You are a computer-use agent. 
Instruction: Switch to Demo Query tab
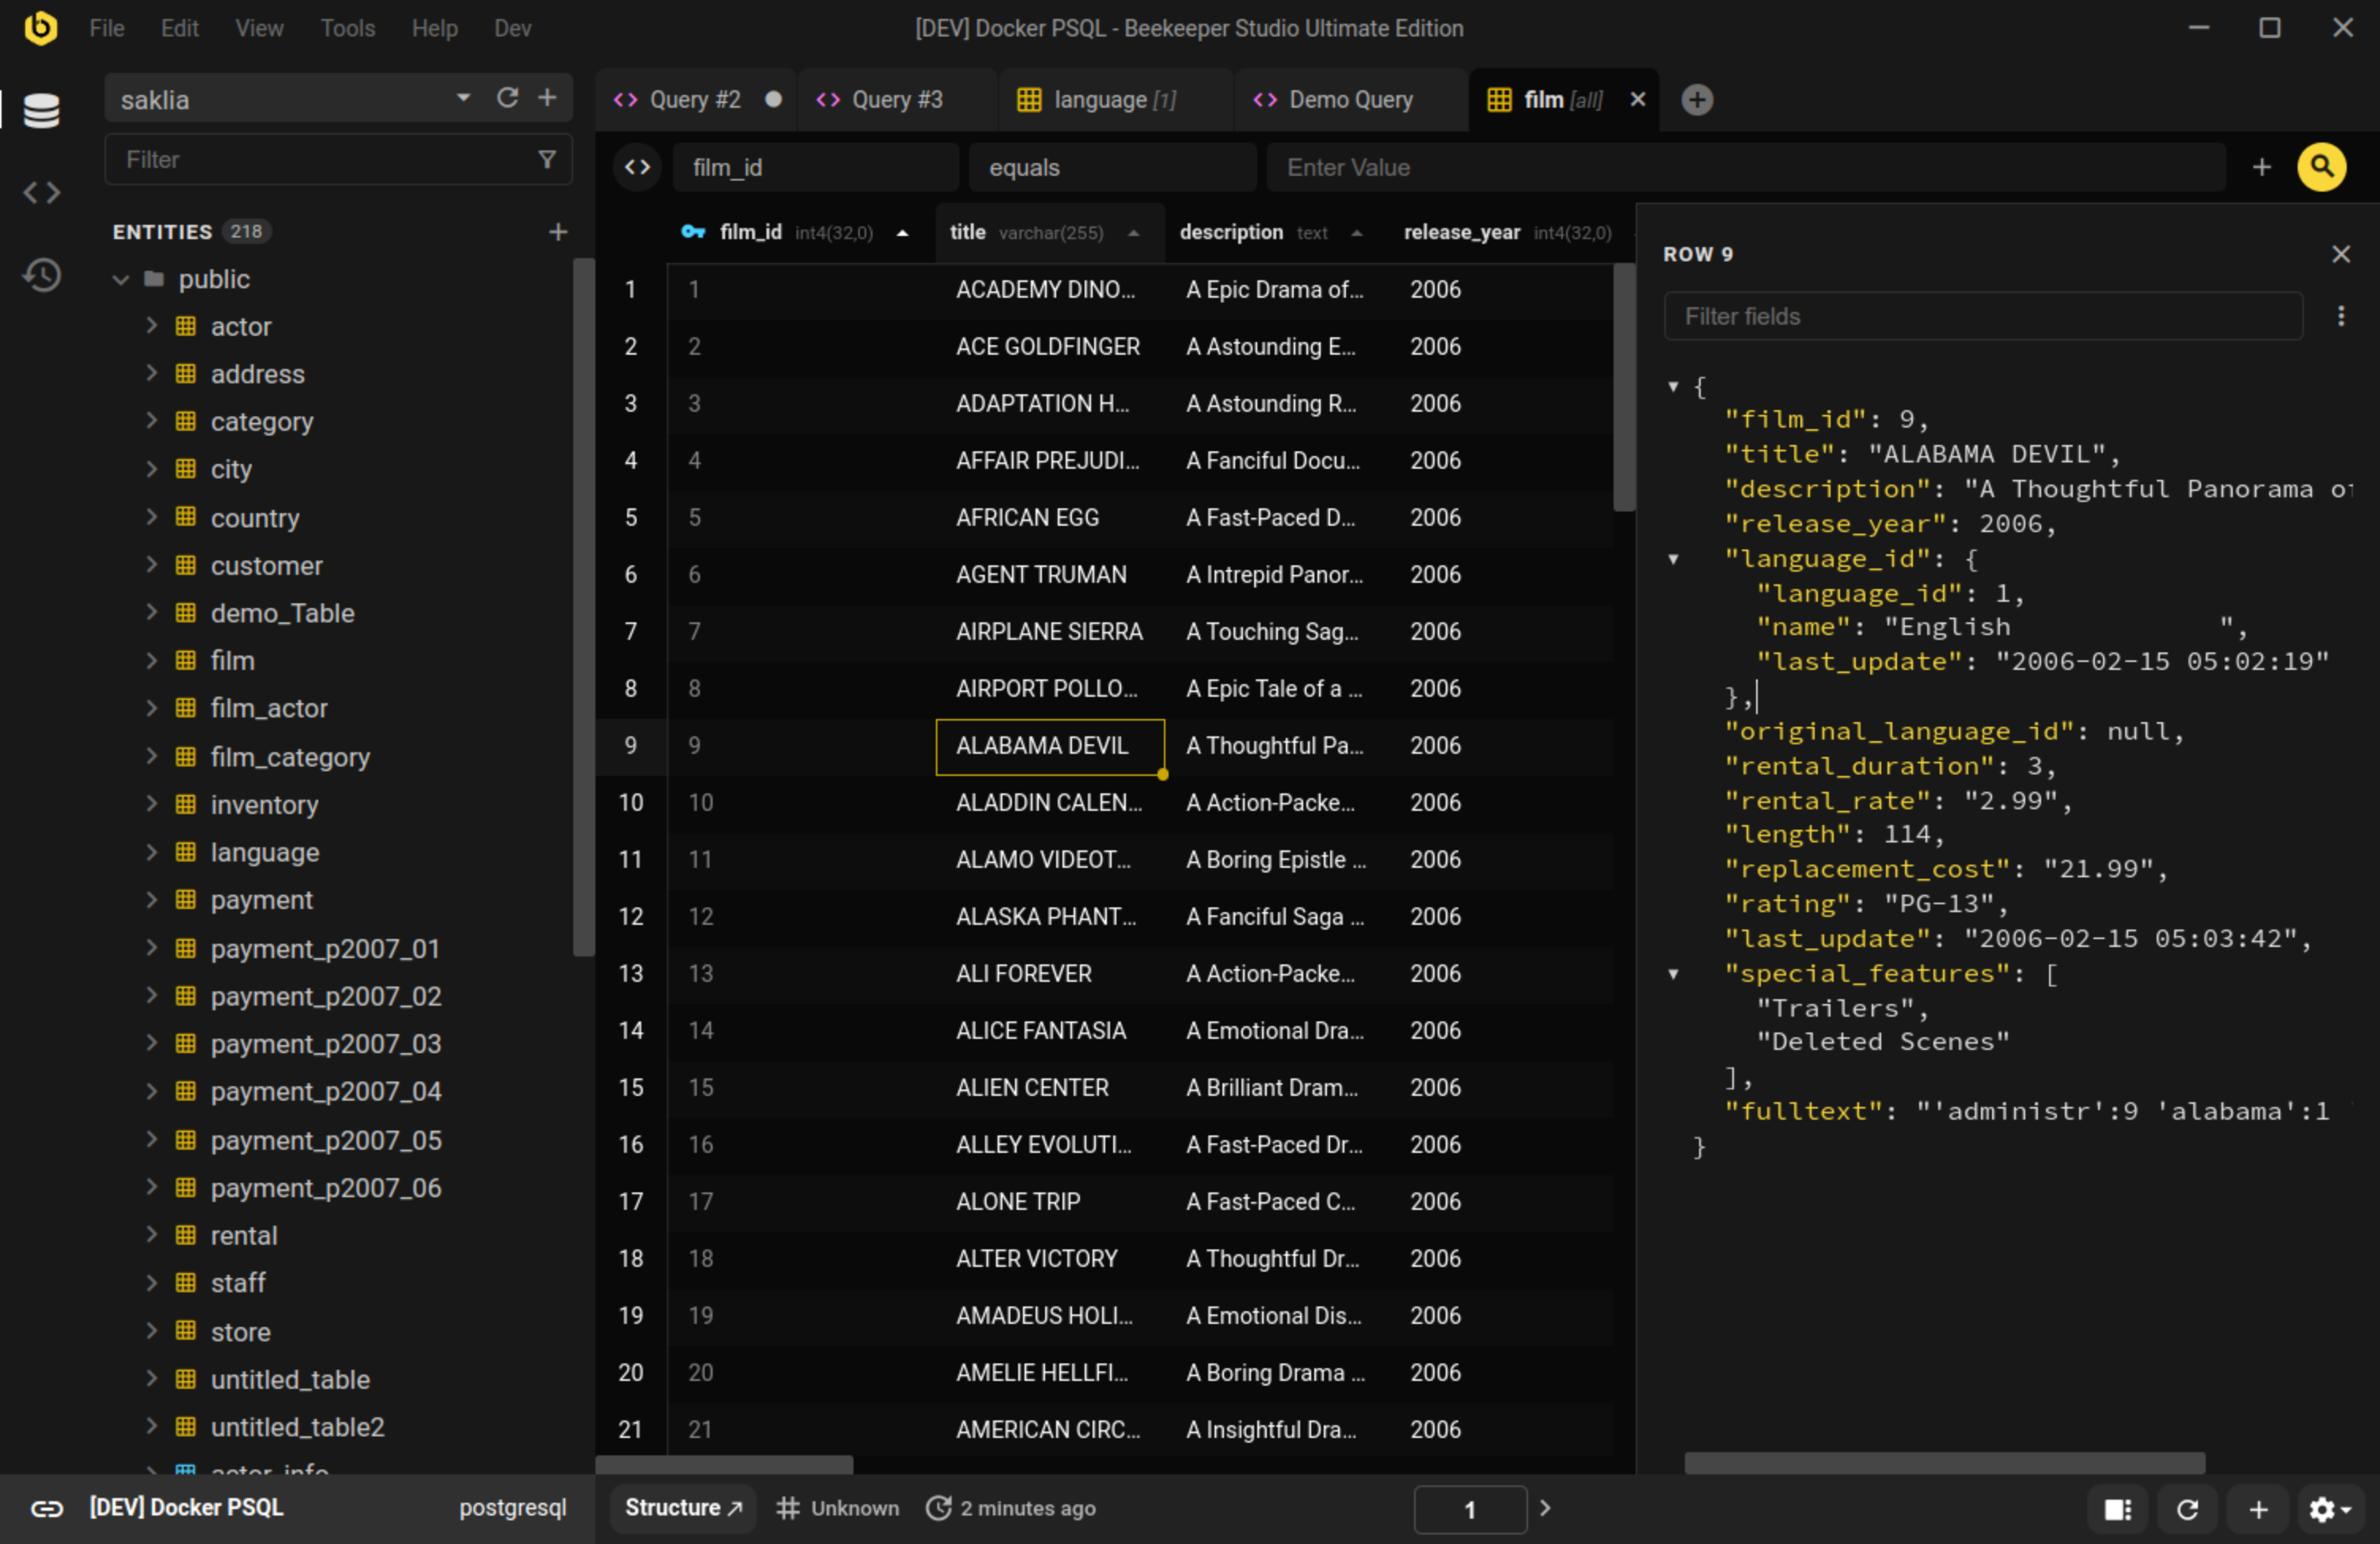1351,100
